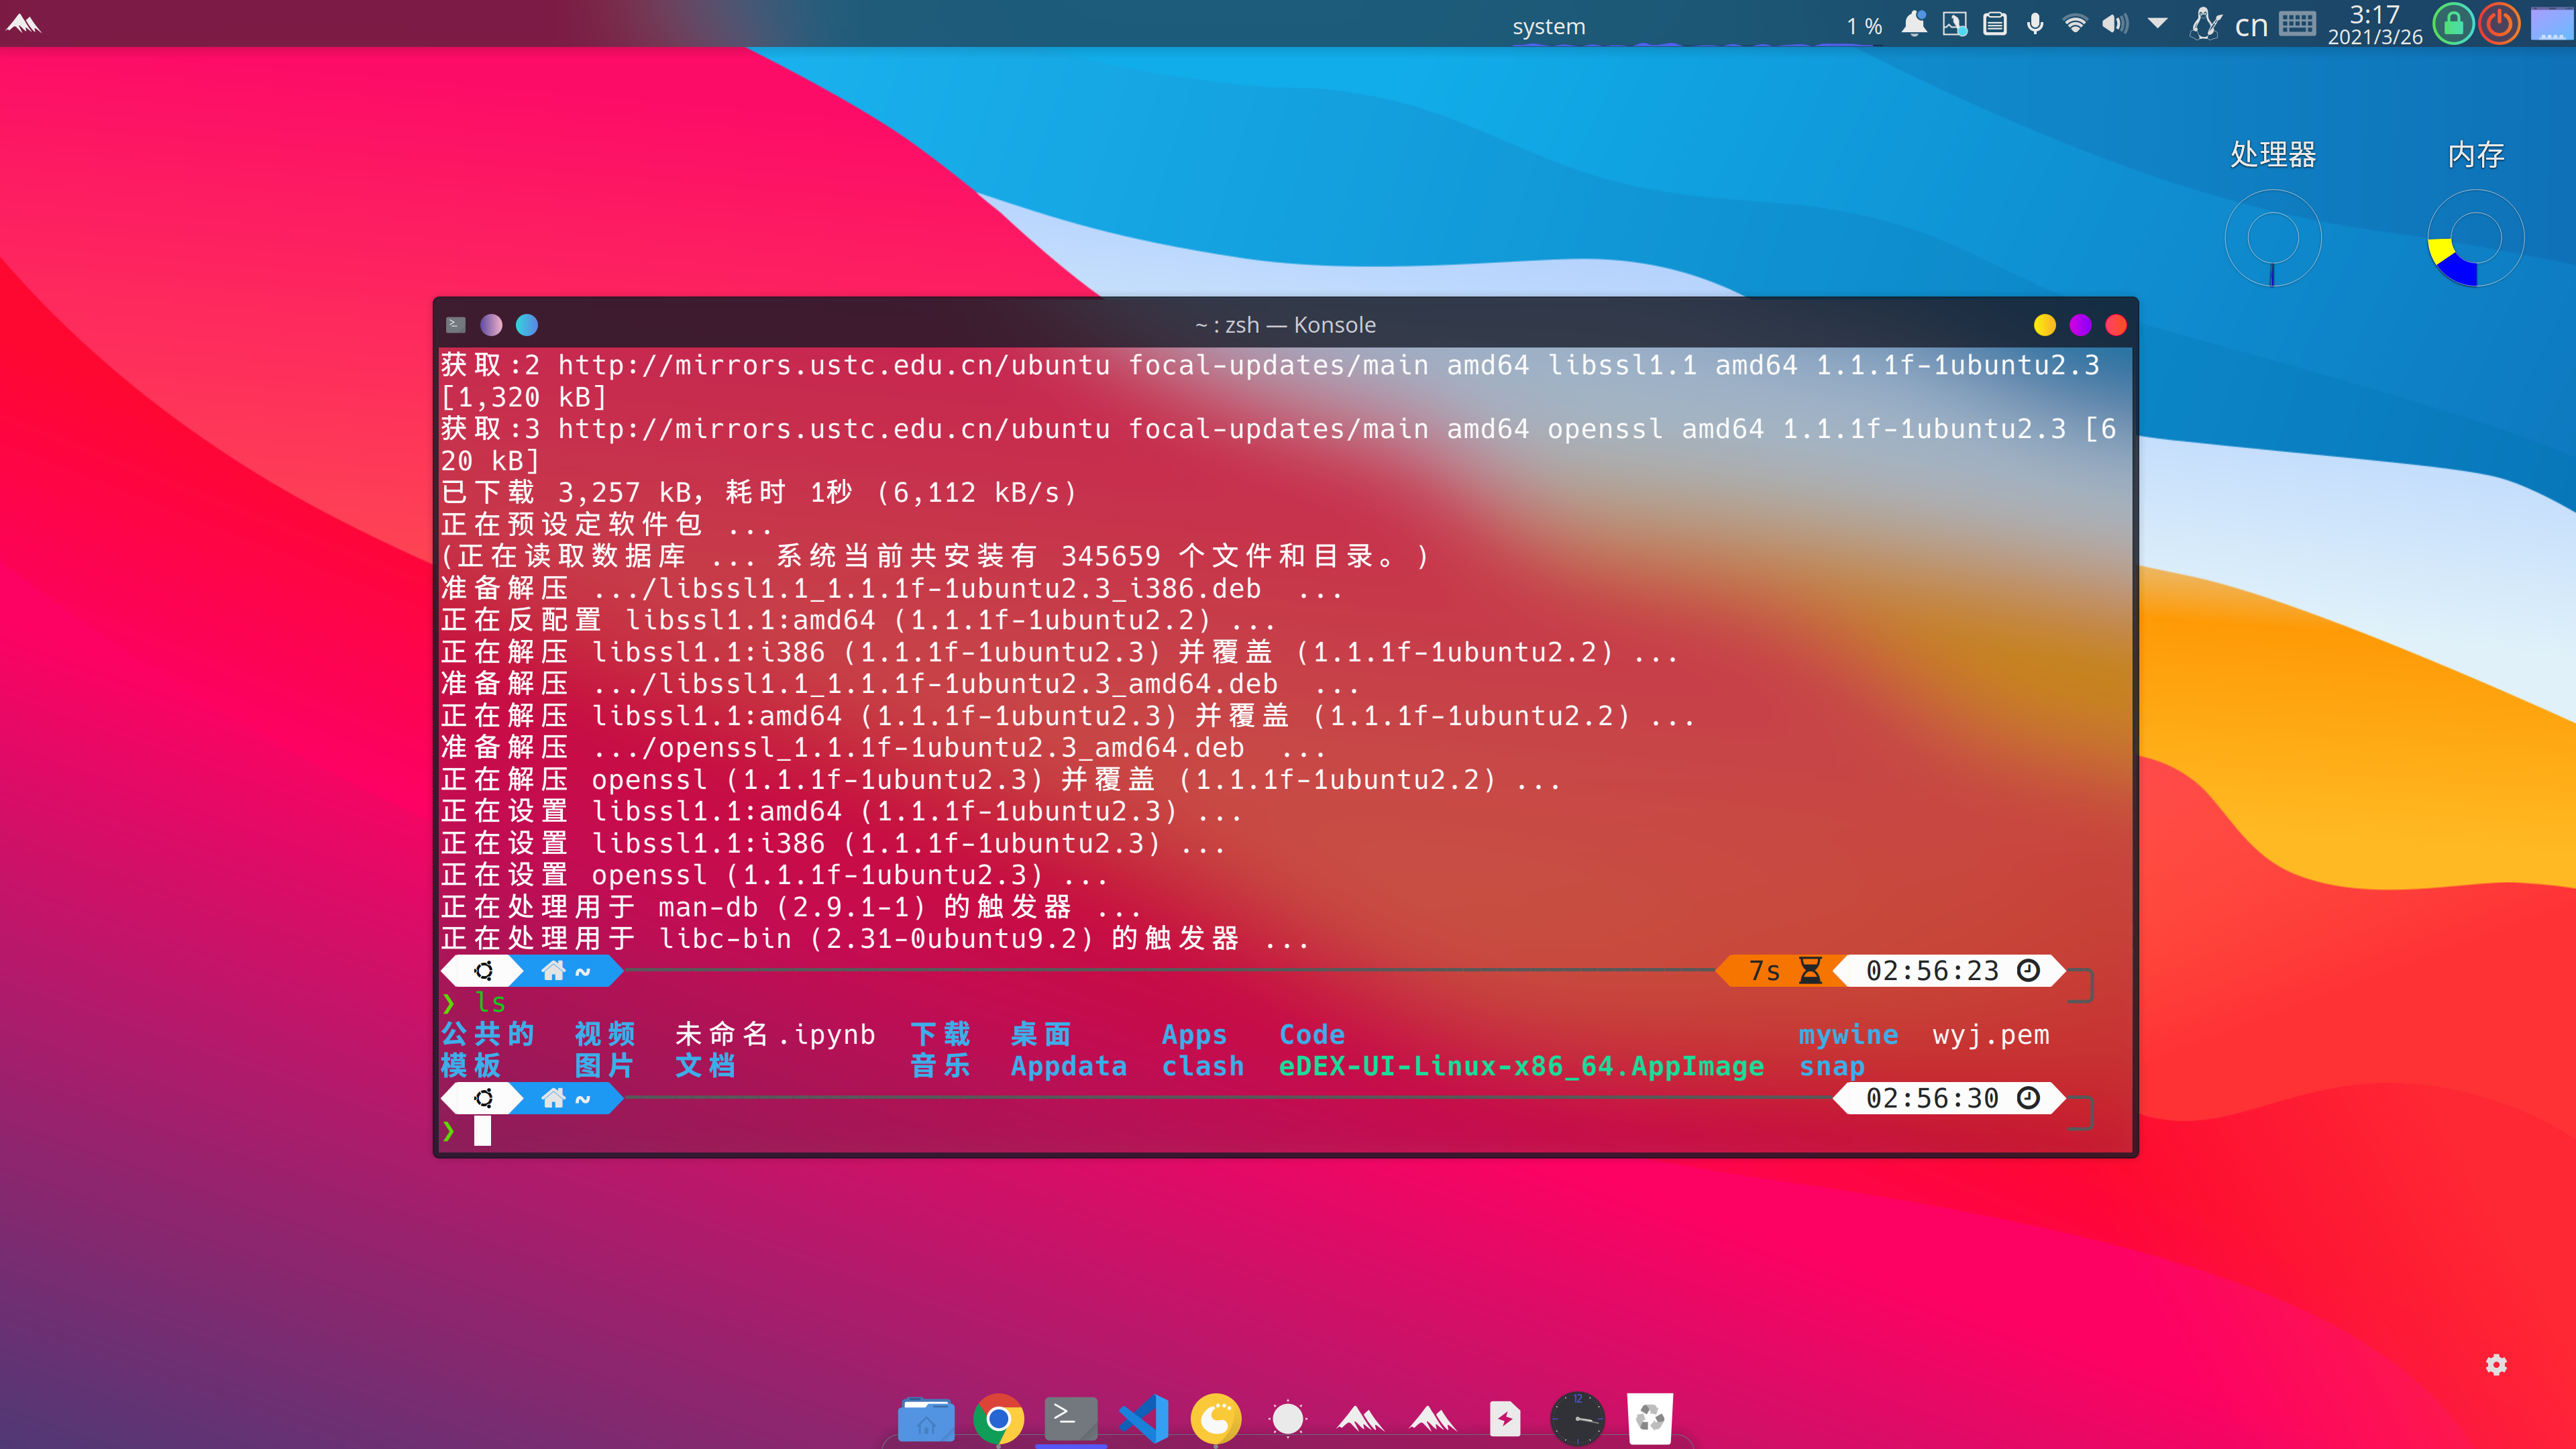
Task: Launch Google Chrome from the dock
Action: tap(998, 1418)
